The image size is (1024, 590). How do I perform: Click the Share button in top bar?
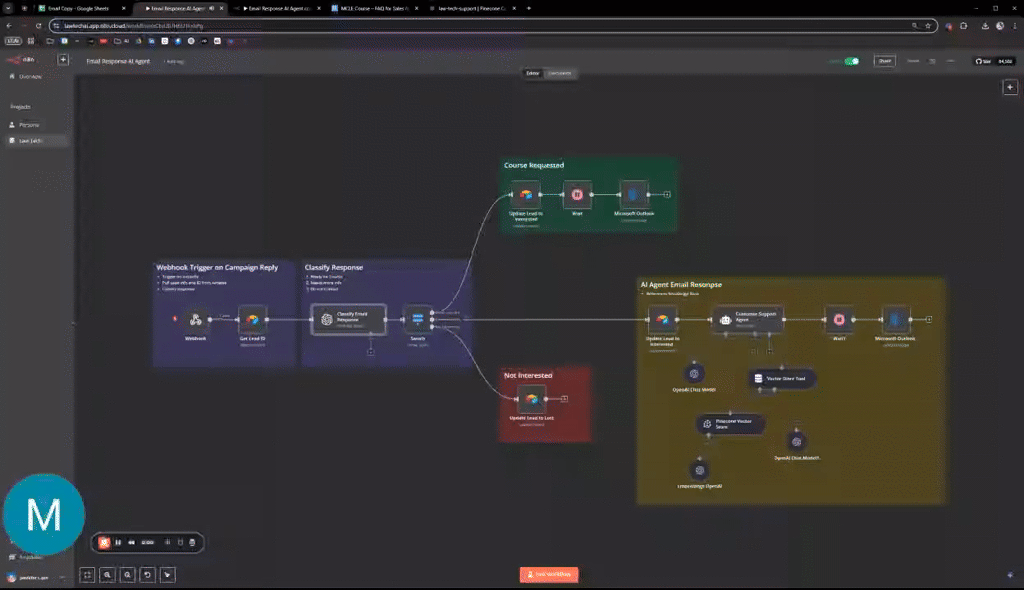click(884, 61)
